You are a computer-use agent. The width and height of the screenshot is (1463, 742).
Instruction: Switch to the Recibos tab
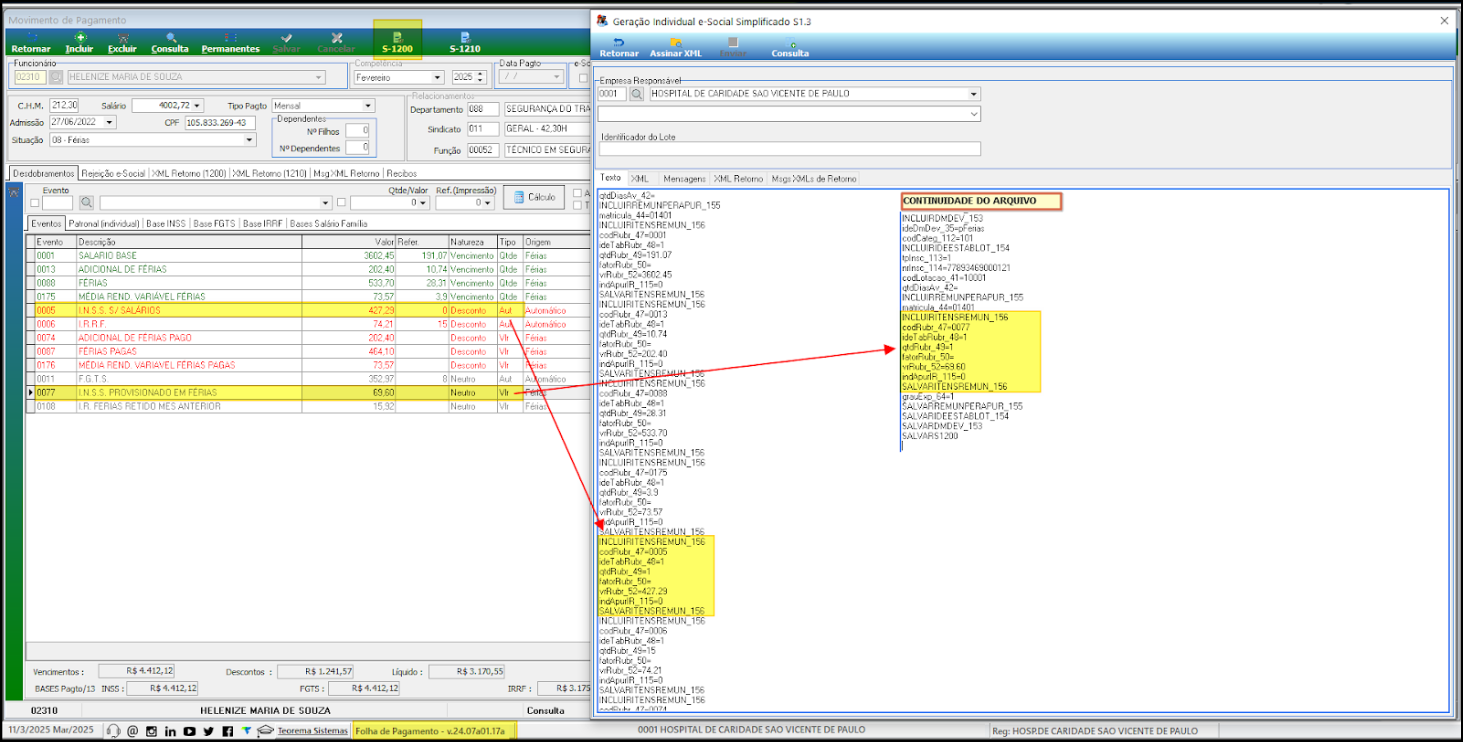pyautogui.click(x=402, y=173)
